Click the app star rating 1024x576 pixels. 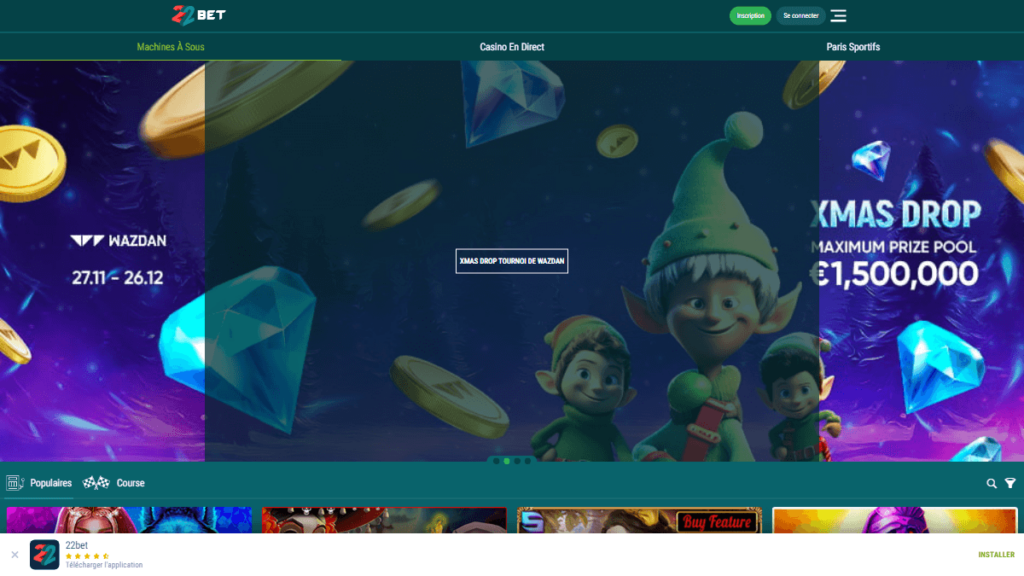coord(88,556)
